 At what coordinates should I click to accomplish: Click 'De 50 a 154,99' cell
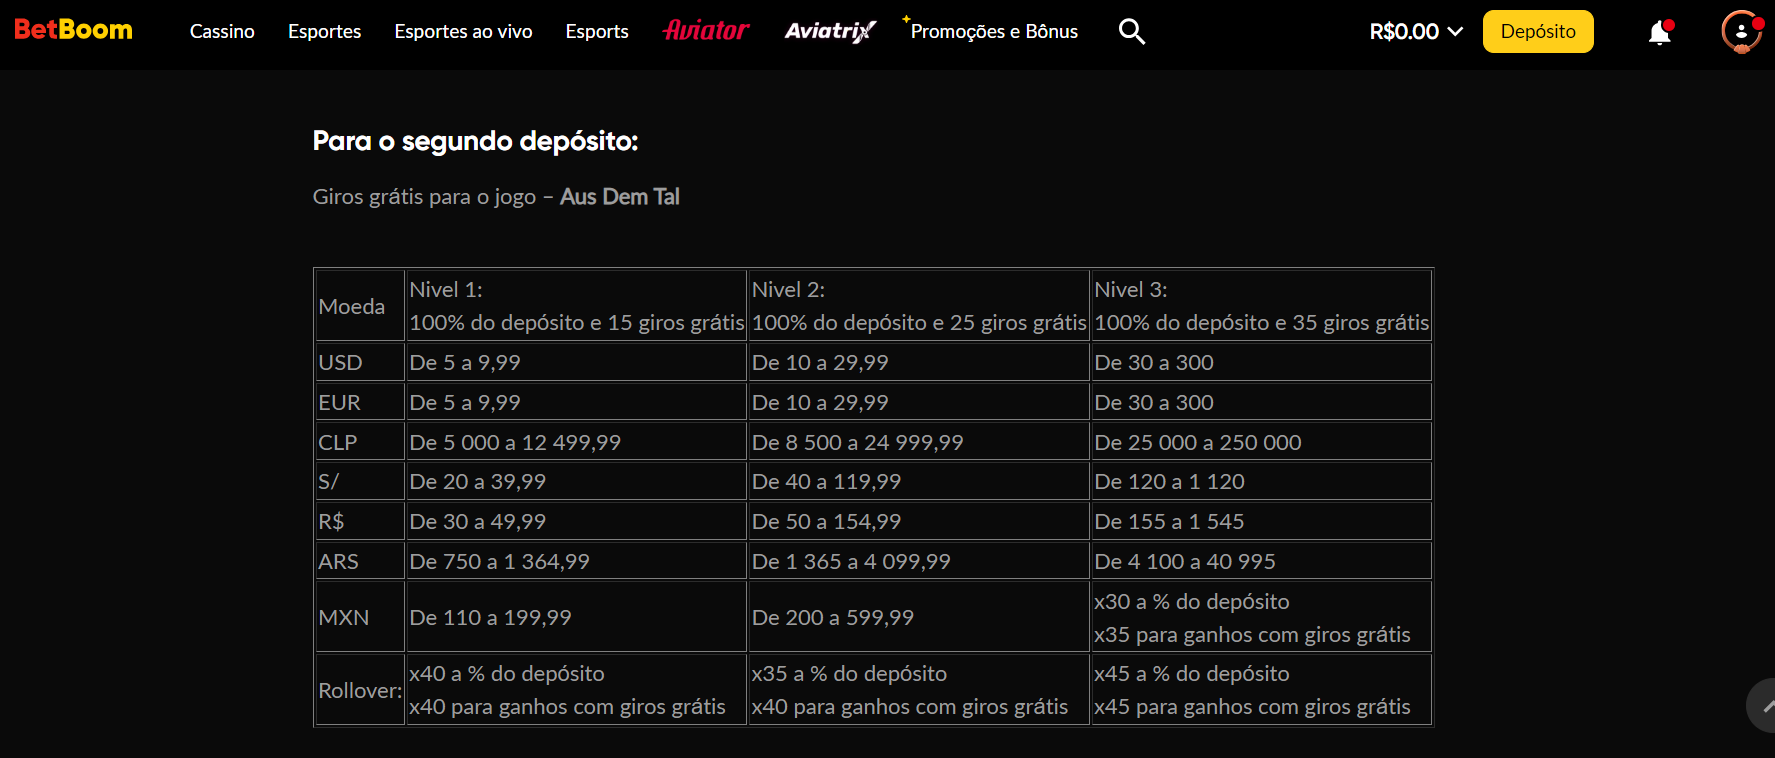919,521
